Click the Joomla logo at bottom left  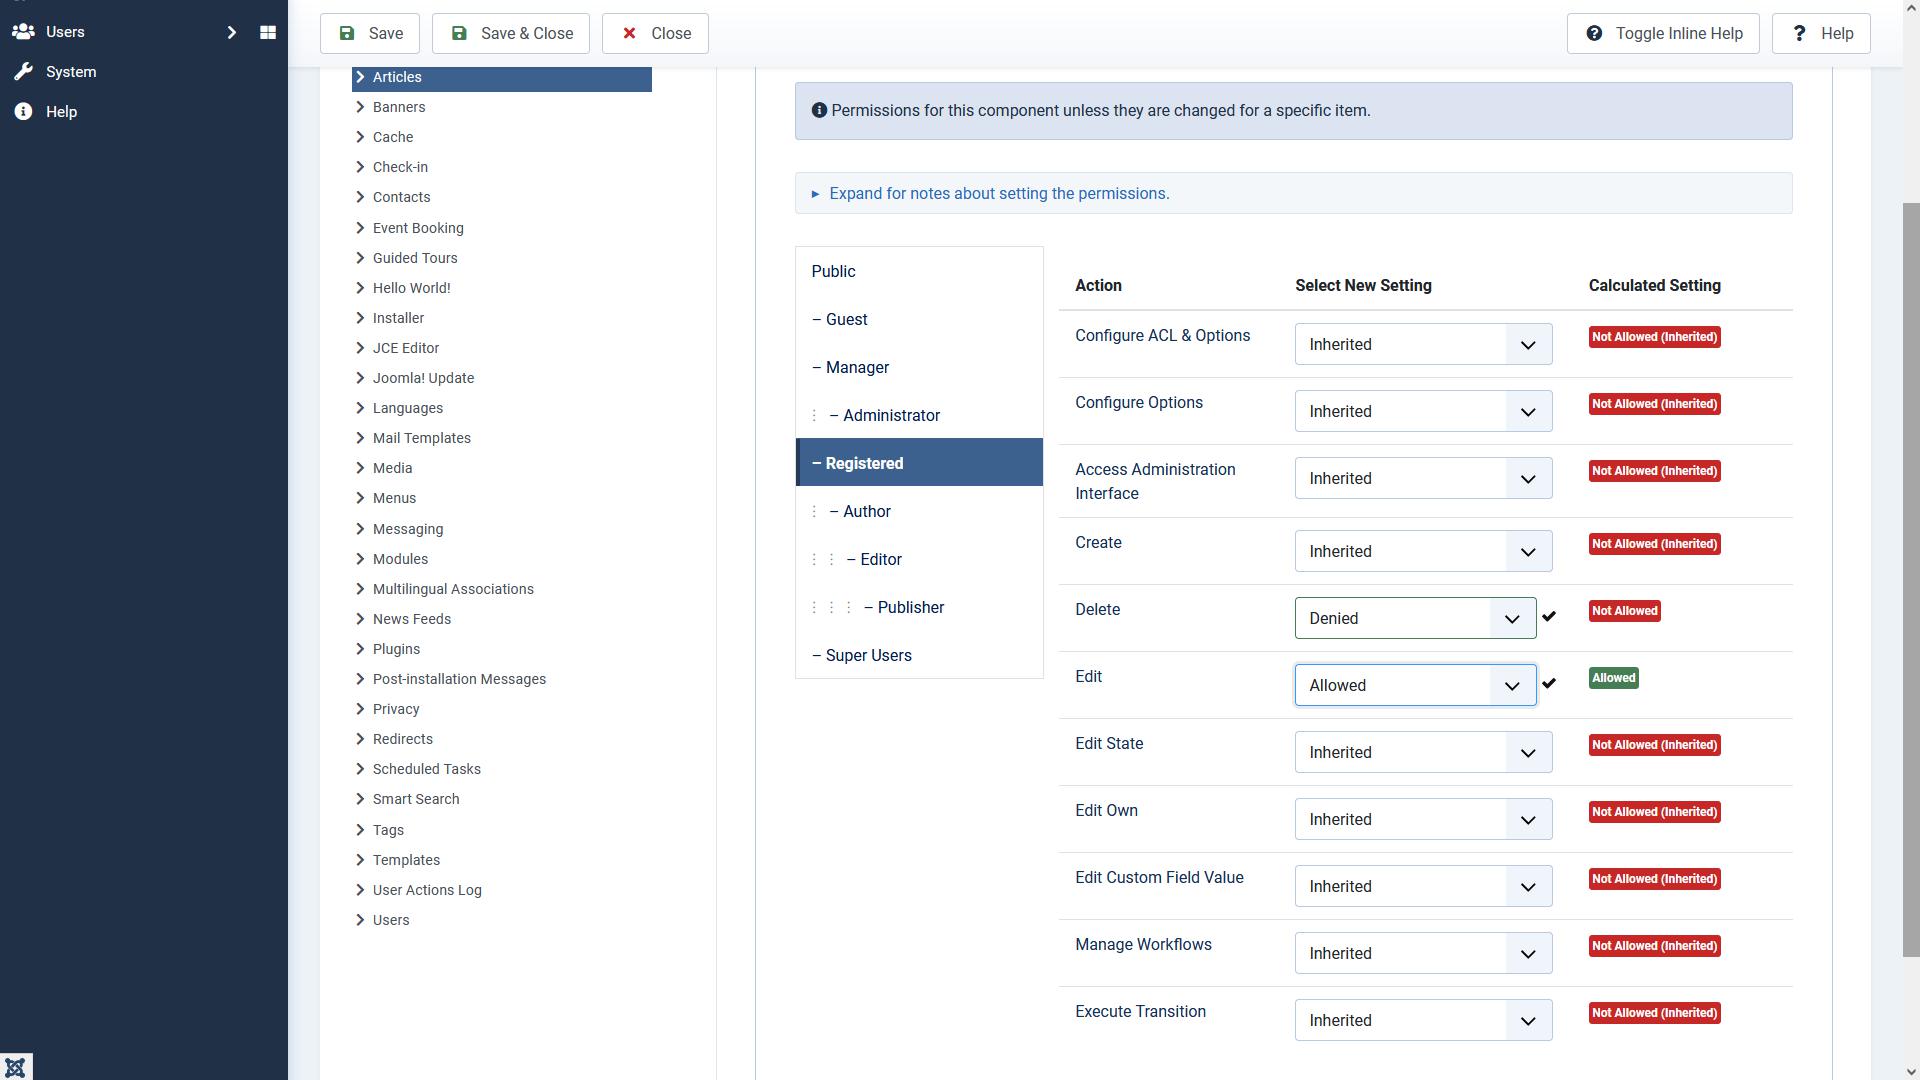click(15, 1066)
